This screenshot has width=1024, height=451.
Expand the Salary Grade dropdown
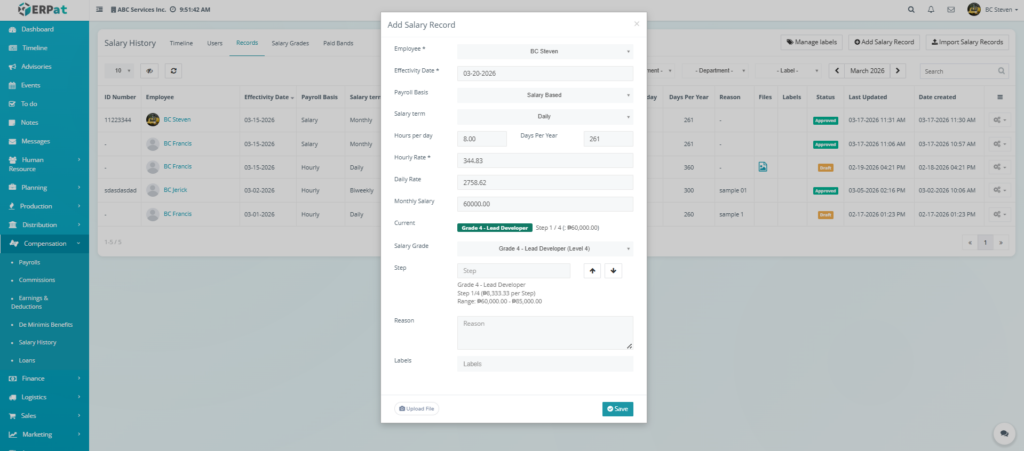click(545, 248)
